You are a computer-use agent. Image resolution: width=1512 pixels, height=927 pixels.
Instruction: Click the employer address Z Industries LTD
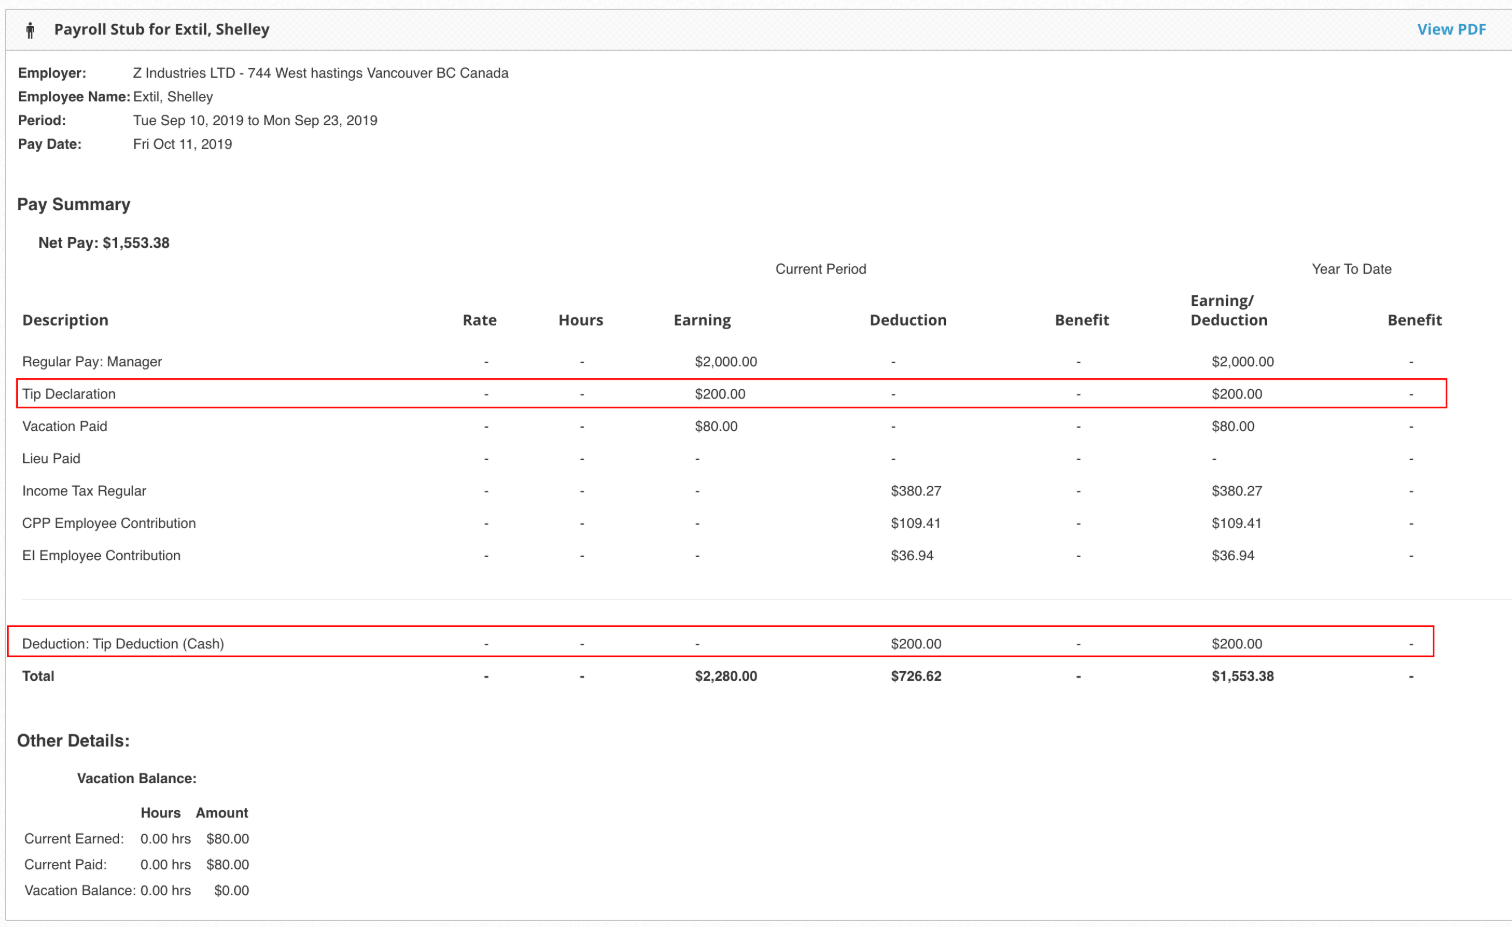click(x=320, y=73)
